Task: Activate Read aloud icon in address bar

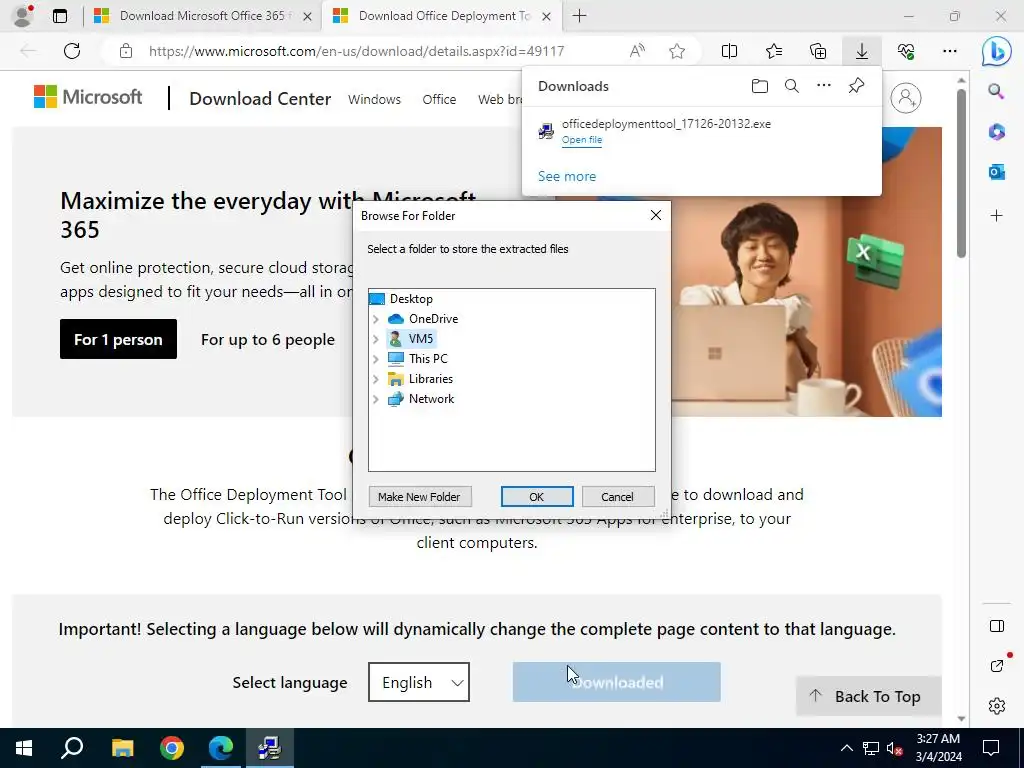Action: [637, 51]
